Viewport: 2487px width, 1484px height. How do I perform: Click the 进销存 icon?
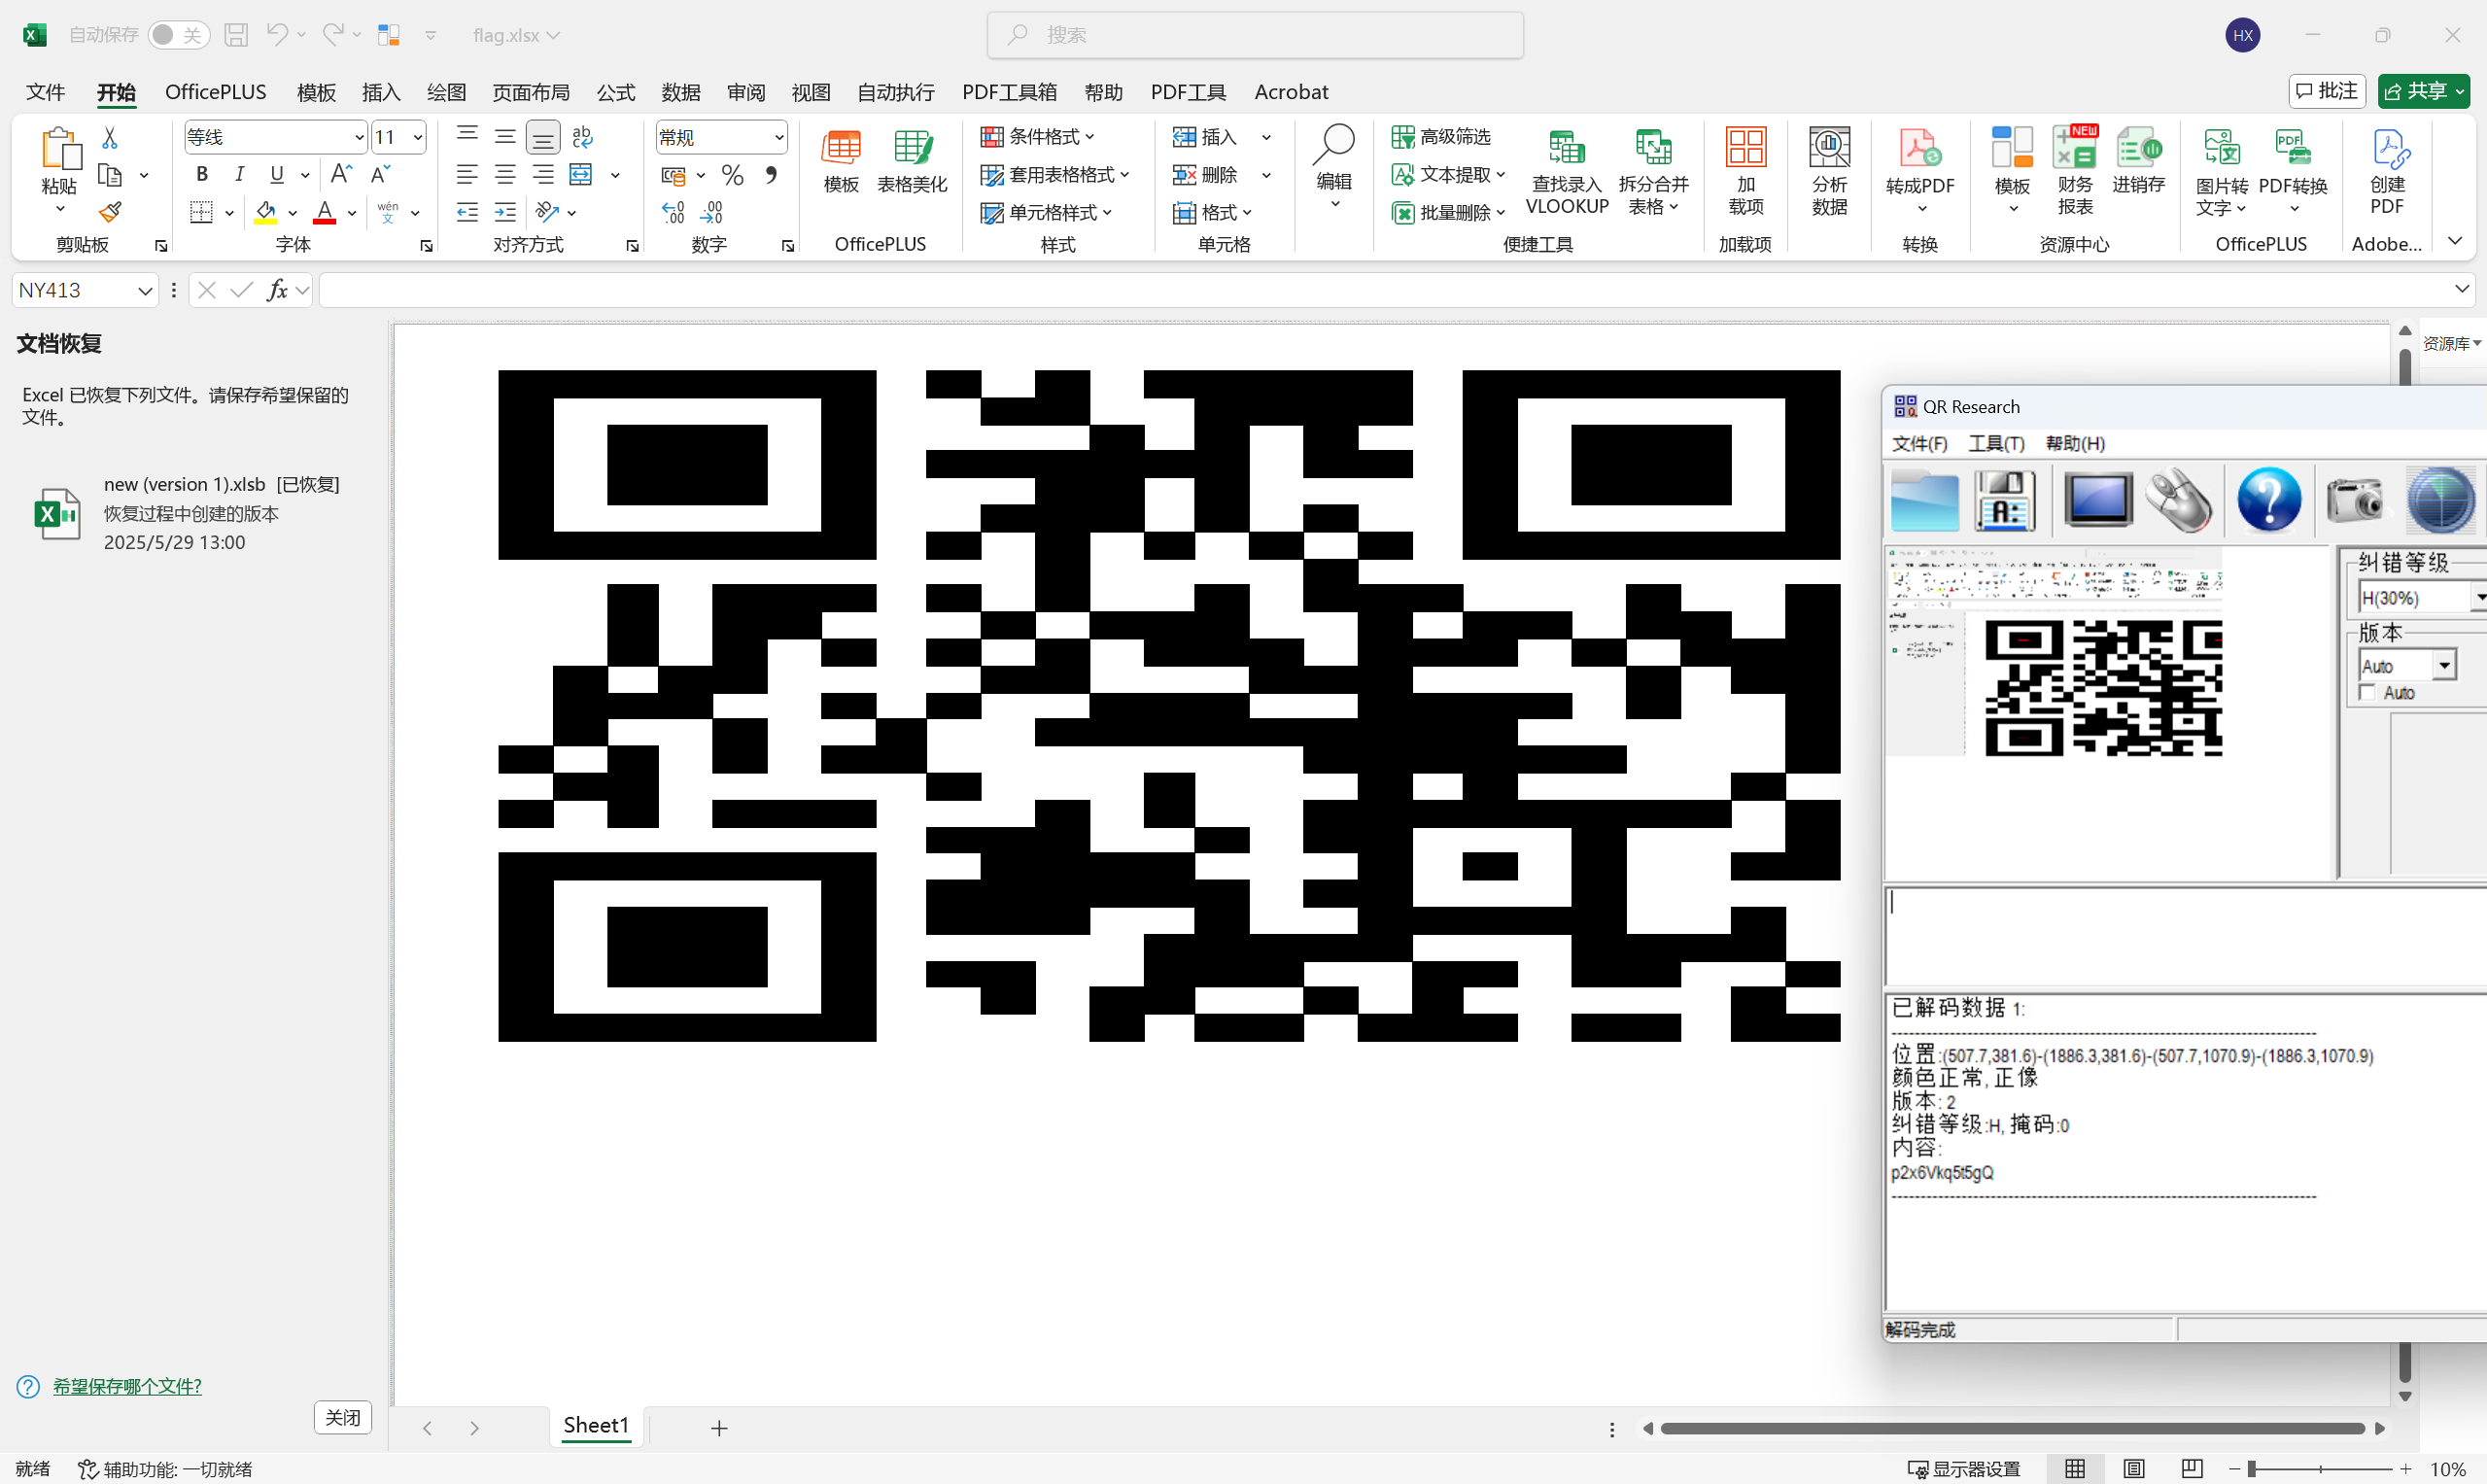pos(2138,160)
